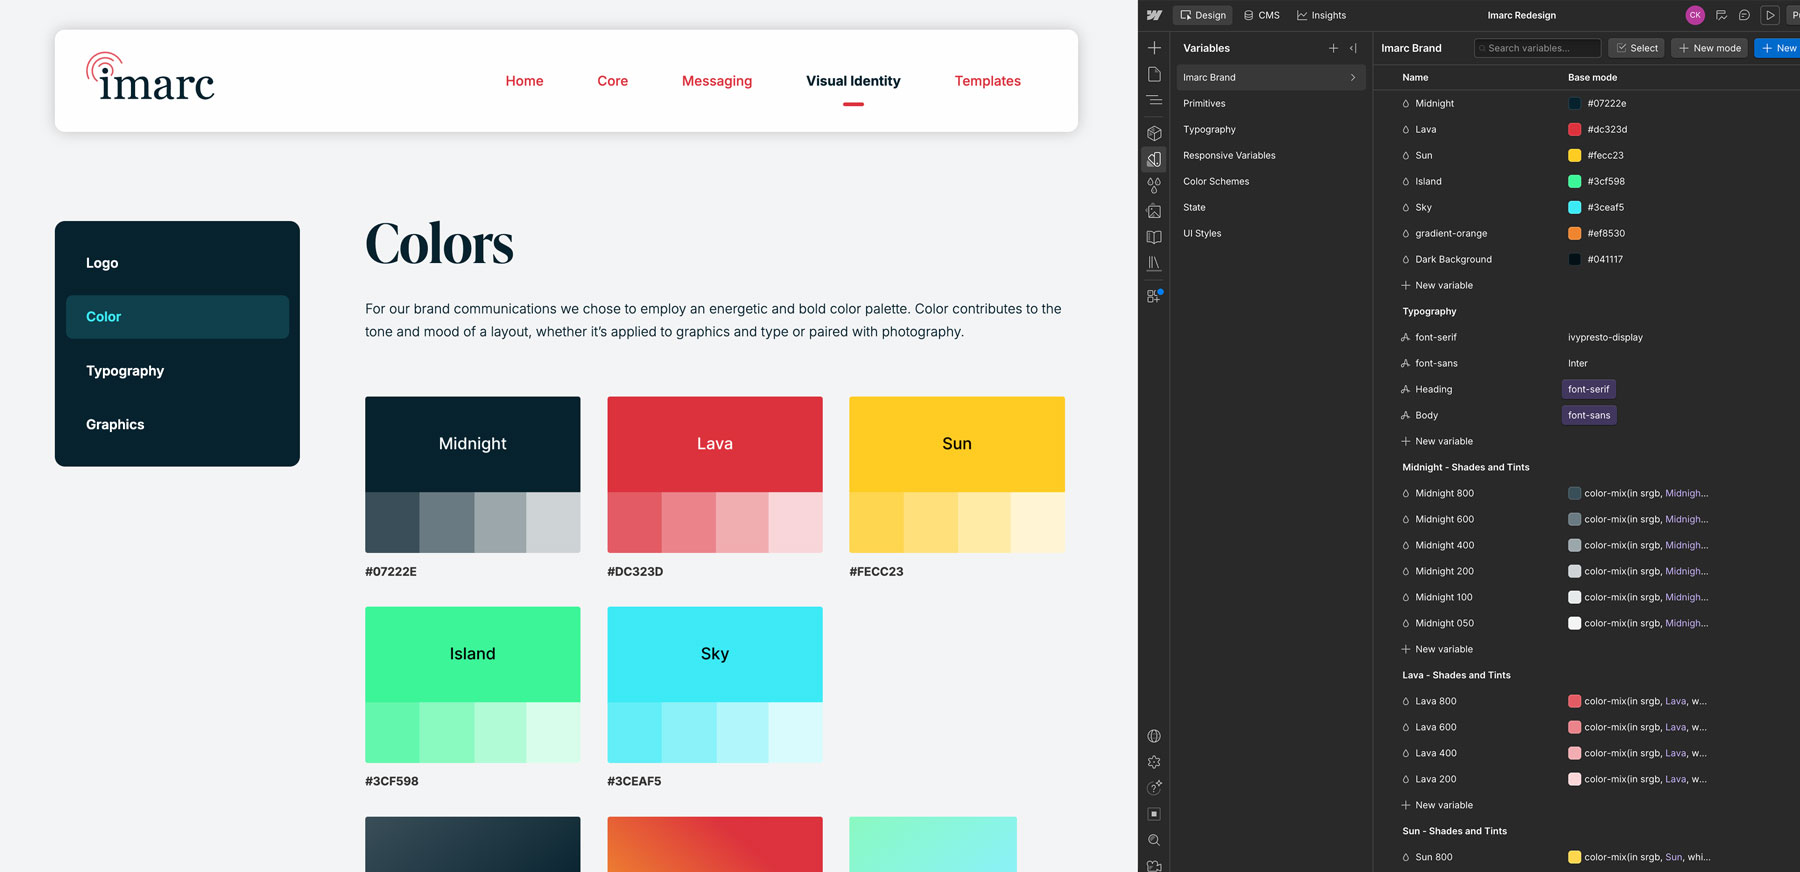Click Graphics in the page side menu
Viewport: 1800px width, 872px height.
[115, 424]
